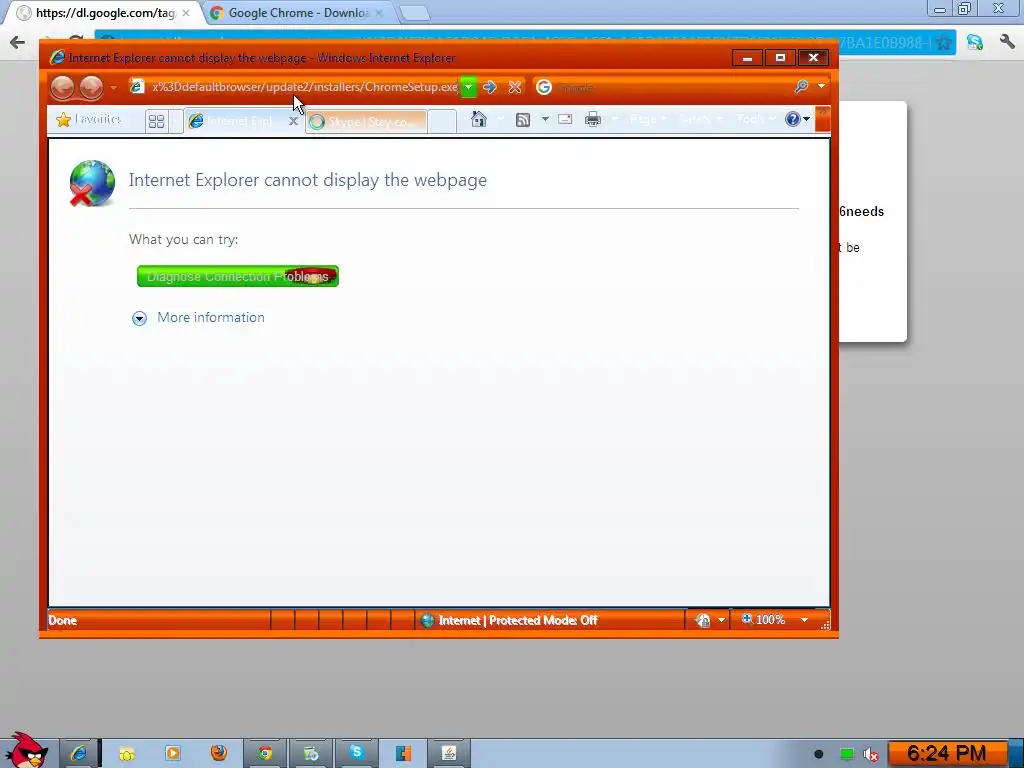This screenshot has width=1024, height=768.
Task: Click the Angry Birds Start button
Action: [x=26, y=750]
